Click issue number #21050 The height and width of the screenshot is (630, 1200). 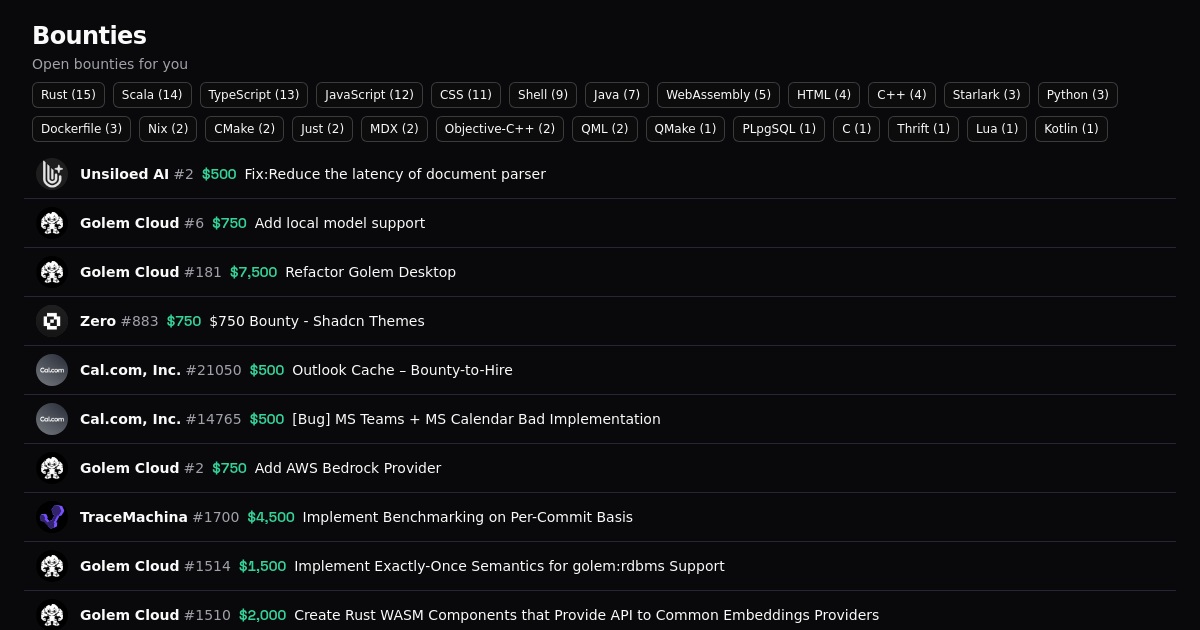click(x=214, y=370)
